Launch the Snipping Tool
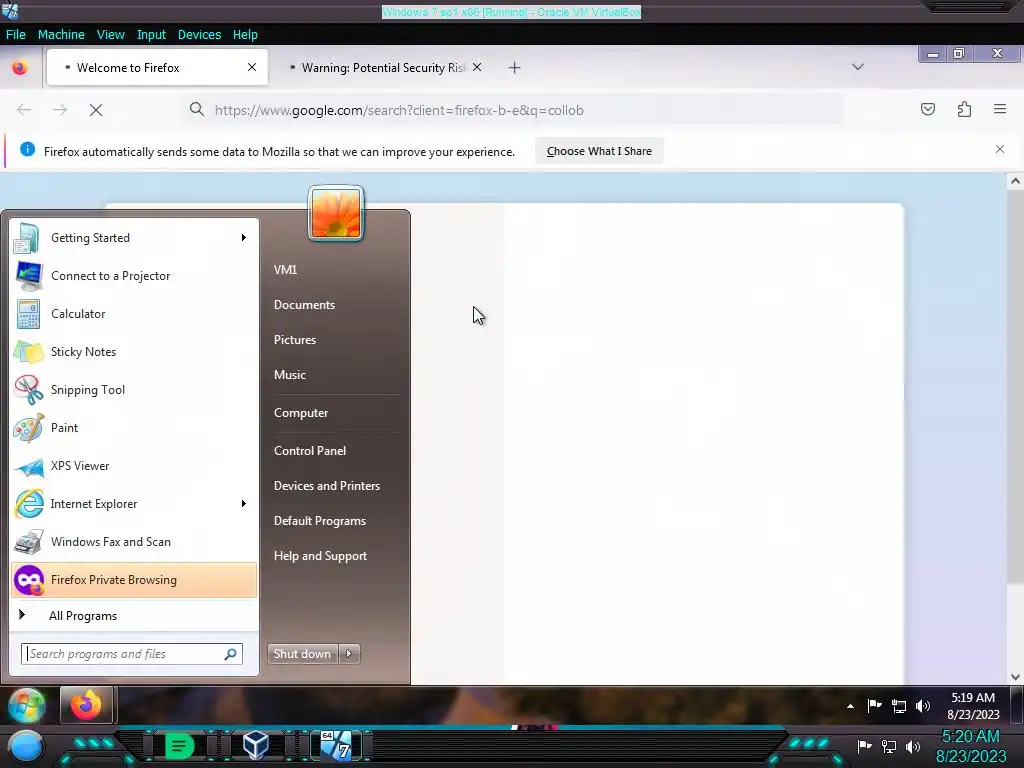1024x768 pixels. [134, 389]
